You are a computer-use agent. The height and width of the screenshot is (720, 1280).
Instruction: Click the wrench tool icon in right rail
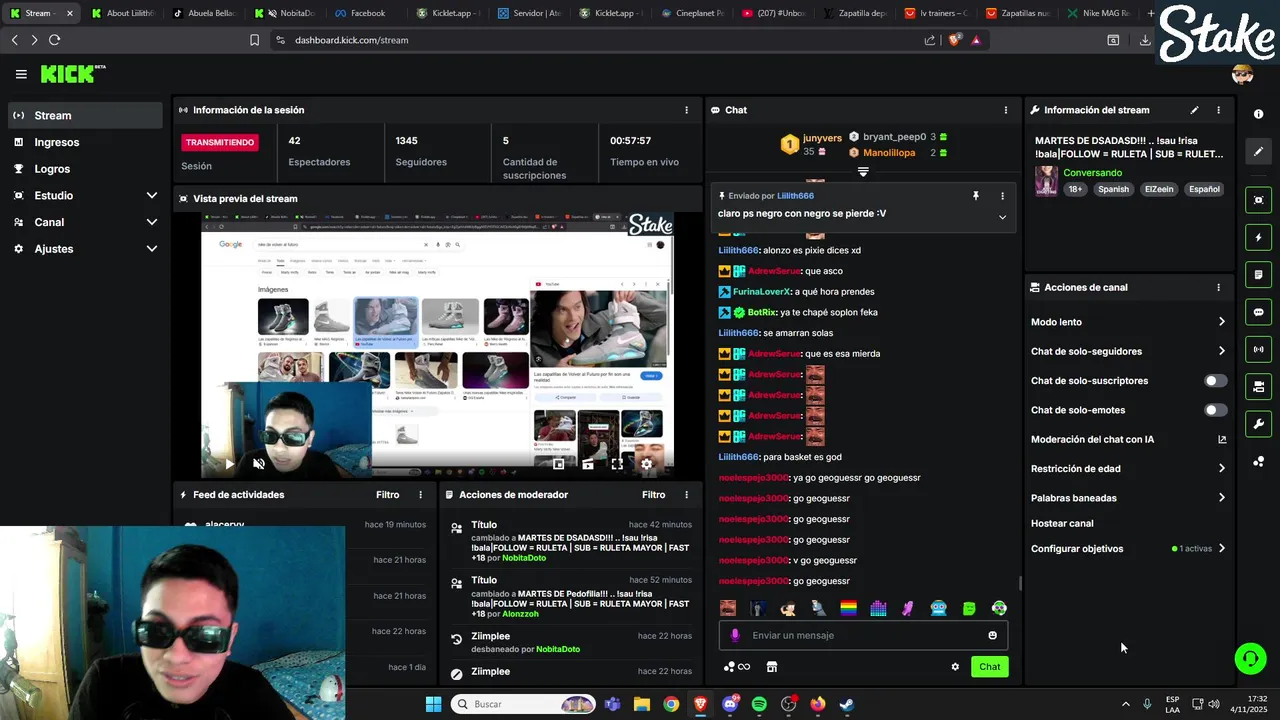1259,424
